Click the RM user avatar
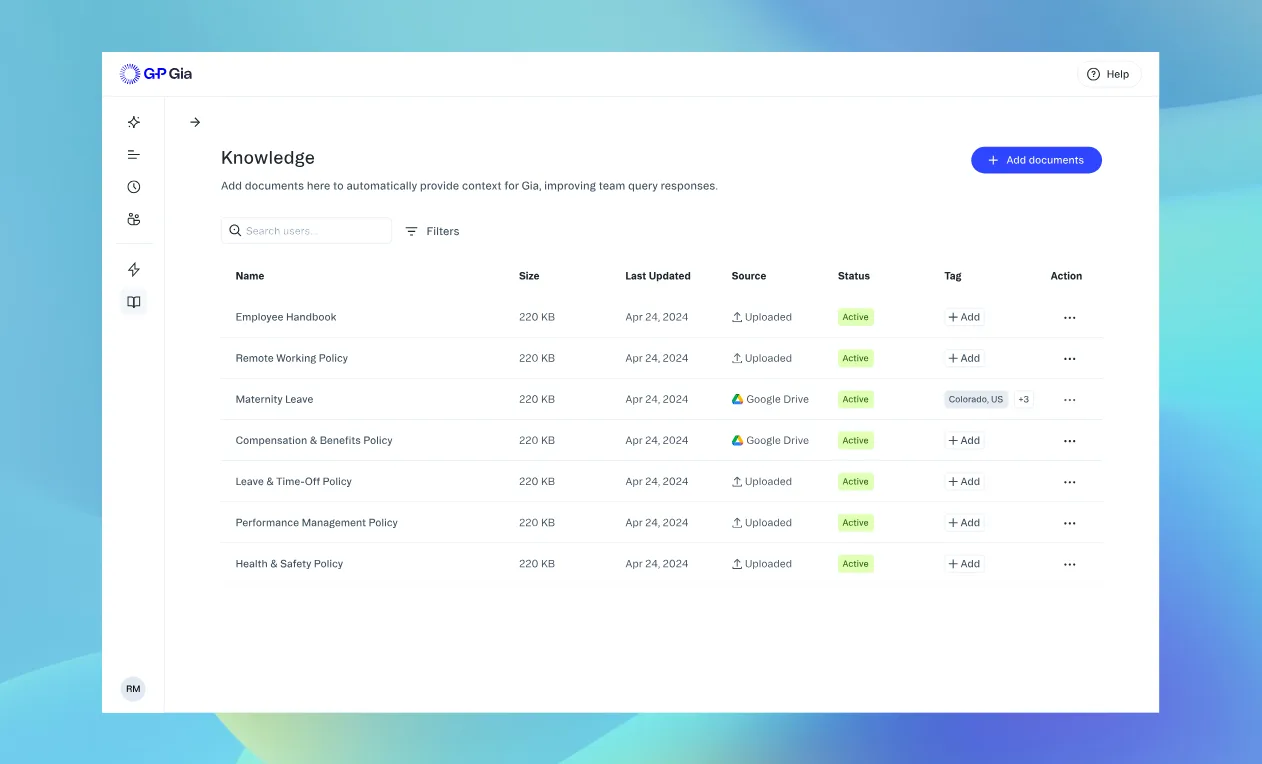Screen dimensions: 1262x764 (x=133, y=689)
